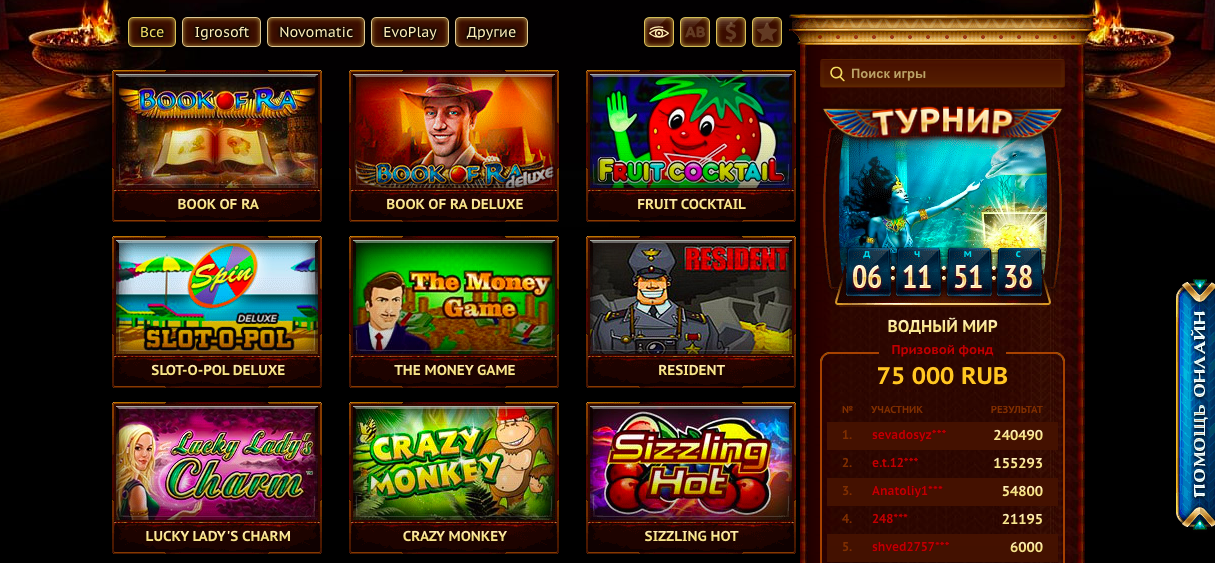Toggle the star favorites icon
Screen dimensions: 1215x563
point(766,32)
